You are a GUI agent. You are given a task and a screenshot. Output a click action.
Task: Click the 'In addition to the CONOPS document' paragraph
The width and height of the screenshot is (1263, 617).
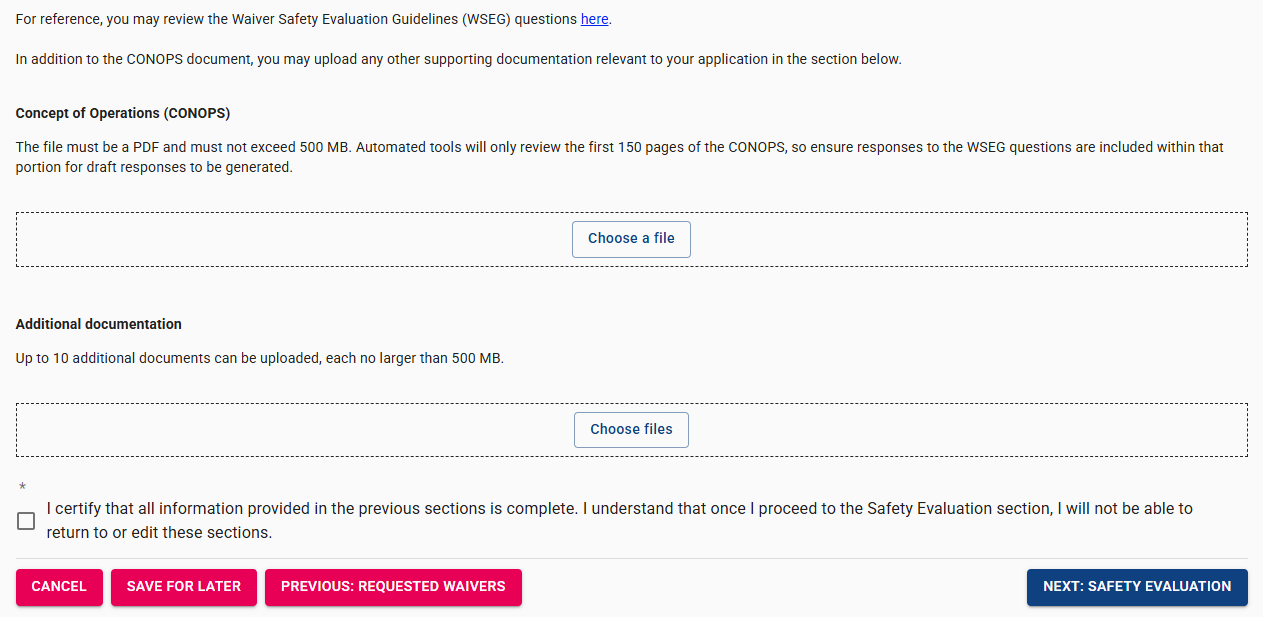pyautogui.click(x=458, y=59)
